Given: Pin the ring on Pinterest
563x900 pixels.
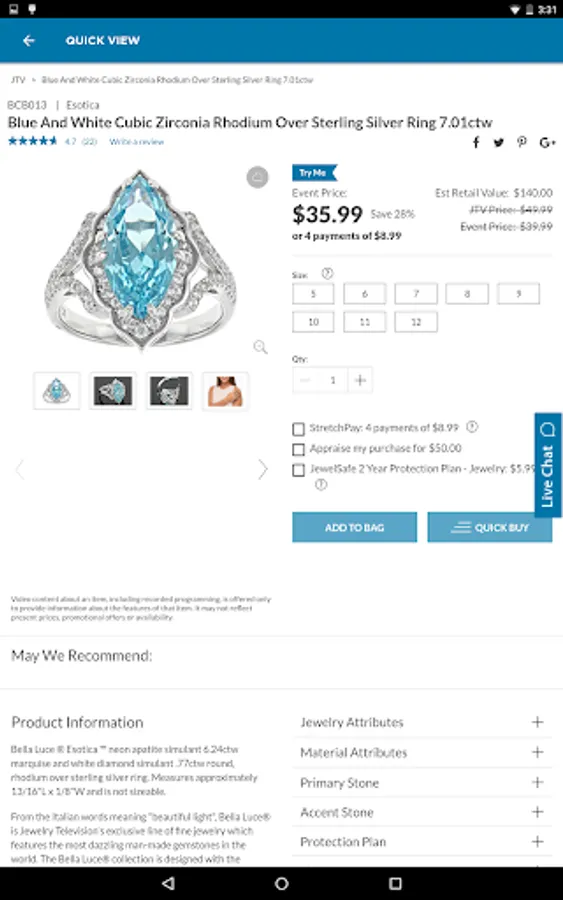Looking at the screenshot, I should click(522, 142).
